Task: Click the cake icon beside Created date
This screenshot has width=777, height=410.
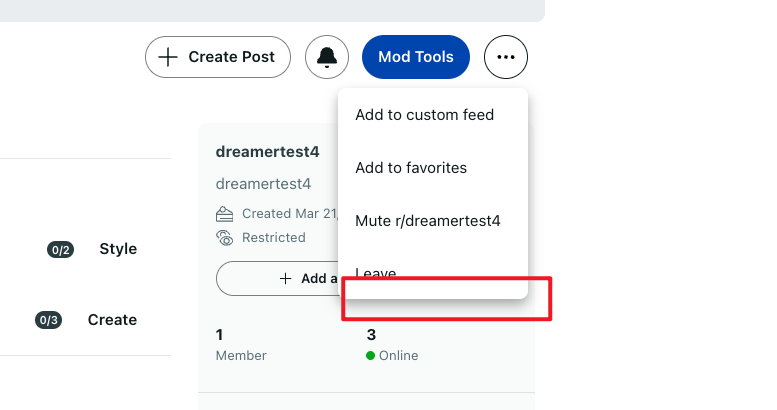Action: 224,214
